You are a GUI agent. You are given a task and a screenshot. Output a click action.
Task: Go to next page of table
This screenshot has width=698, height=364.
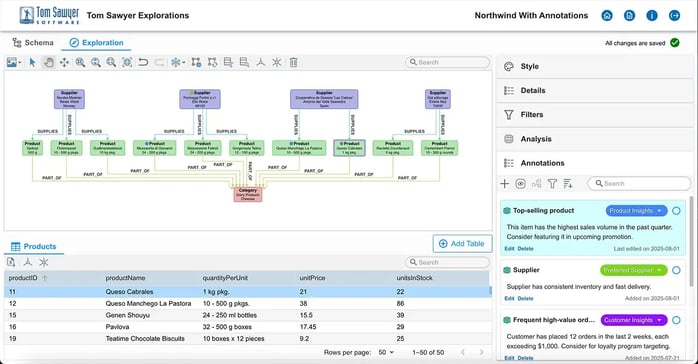pyautogui.click(x=481, y=352)
